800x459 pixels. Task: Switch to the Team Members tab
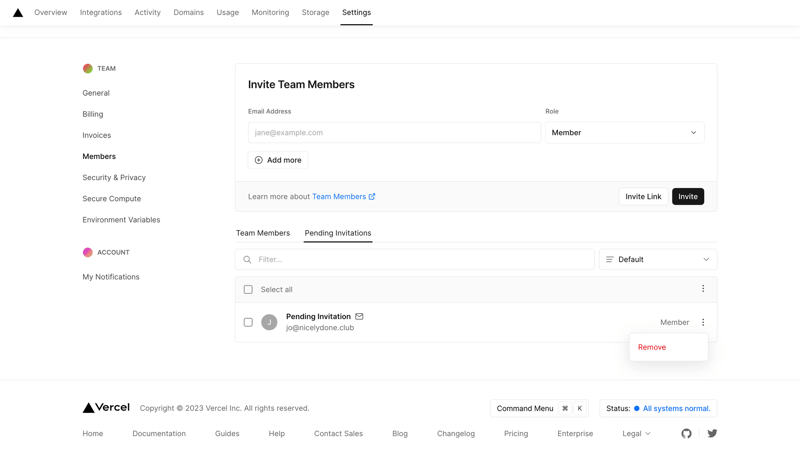263,233
